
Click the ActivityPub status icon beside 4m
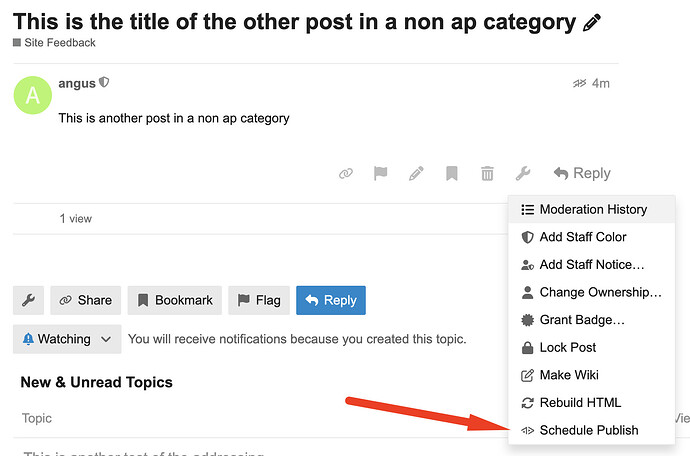pyautogui.click(x=579, y=83)
